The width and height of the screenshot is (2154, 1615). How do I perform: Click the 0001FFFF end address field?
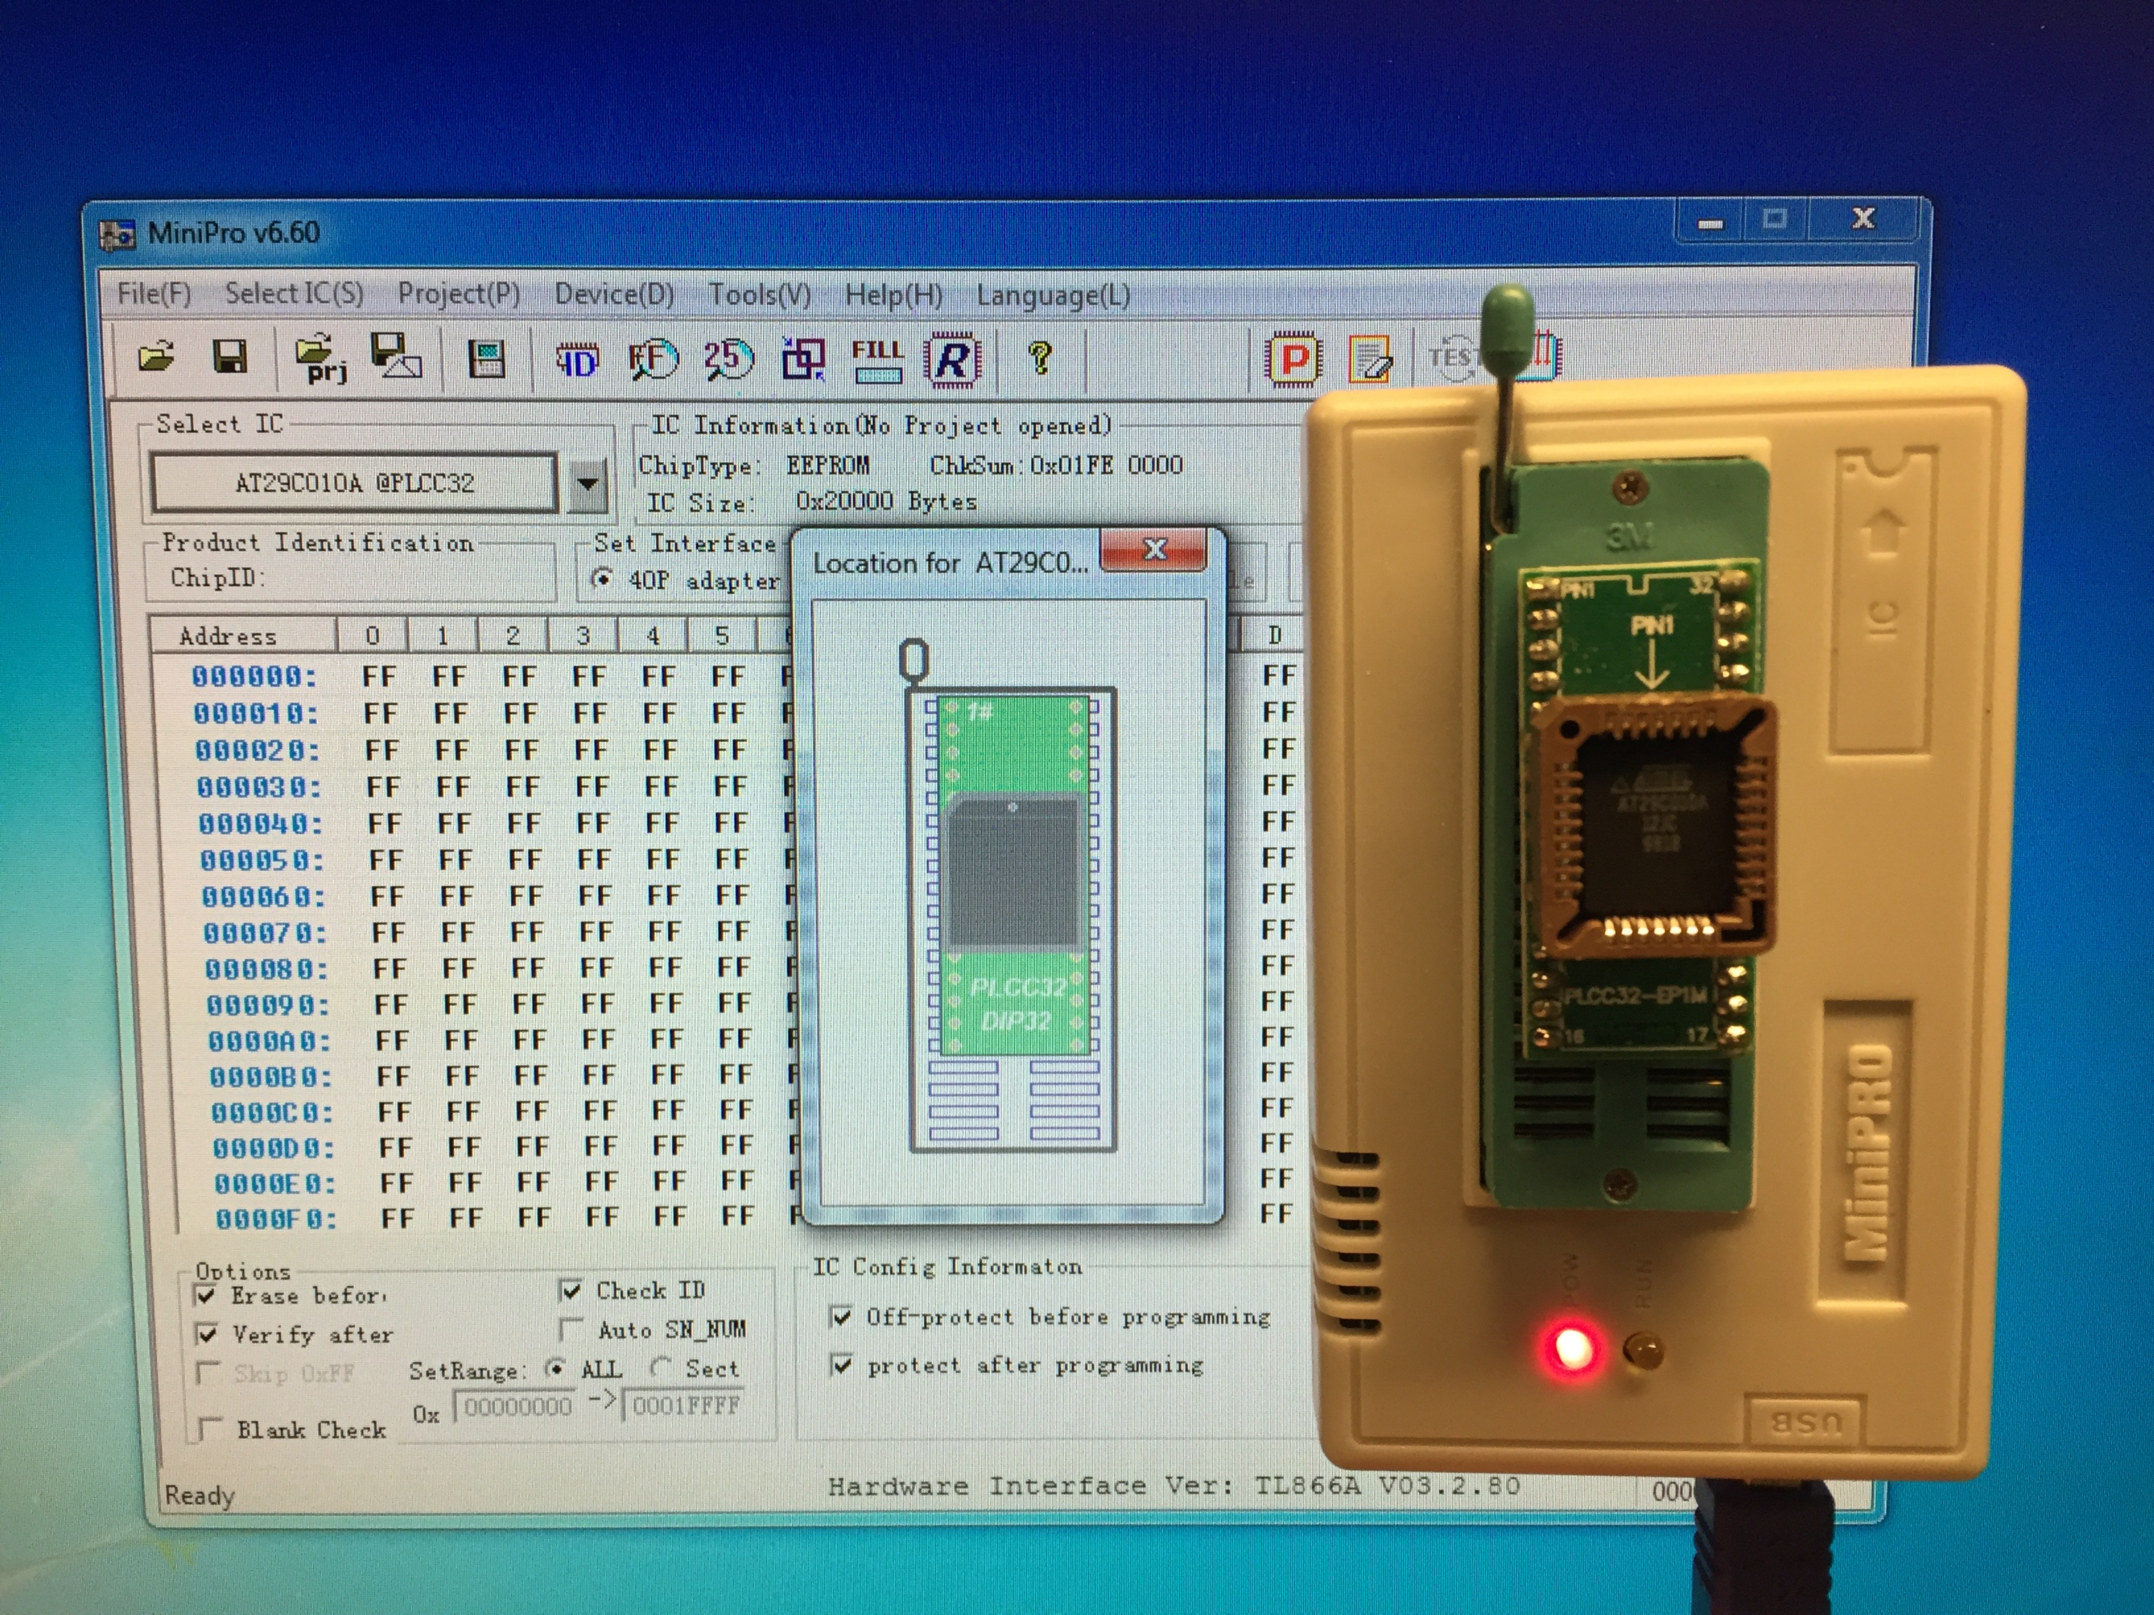pyautogui.click(x=685, y=1407)
